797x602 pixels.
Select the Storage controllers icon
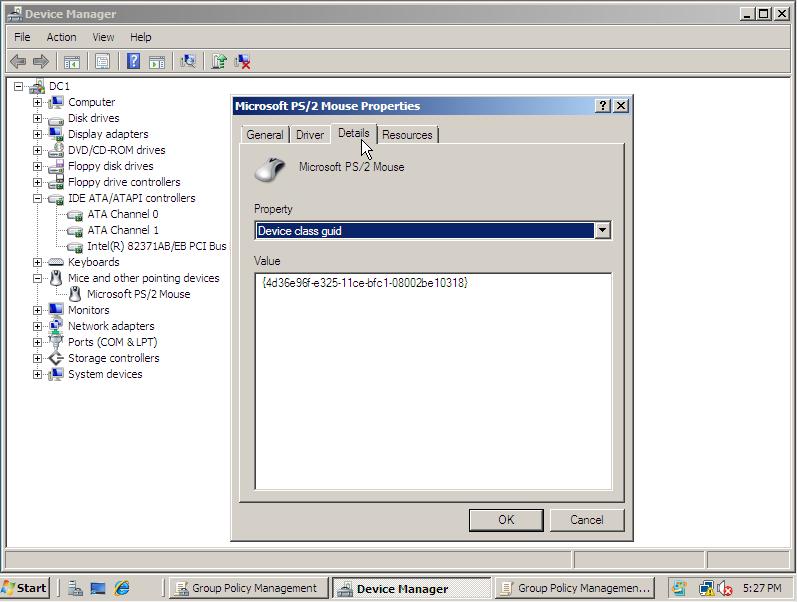coord(55,358)
